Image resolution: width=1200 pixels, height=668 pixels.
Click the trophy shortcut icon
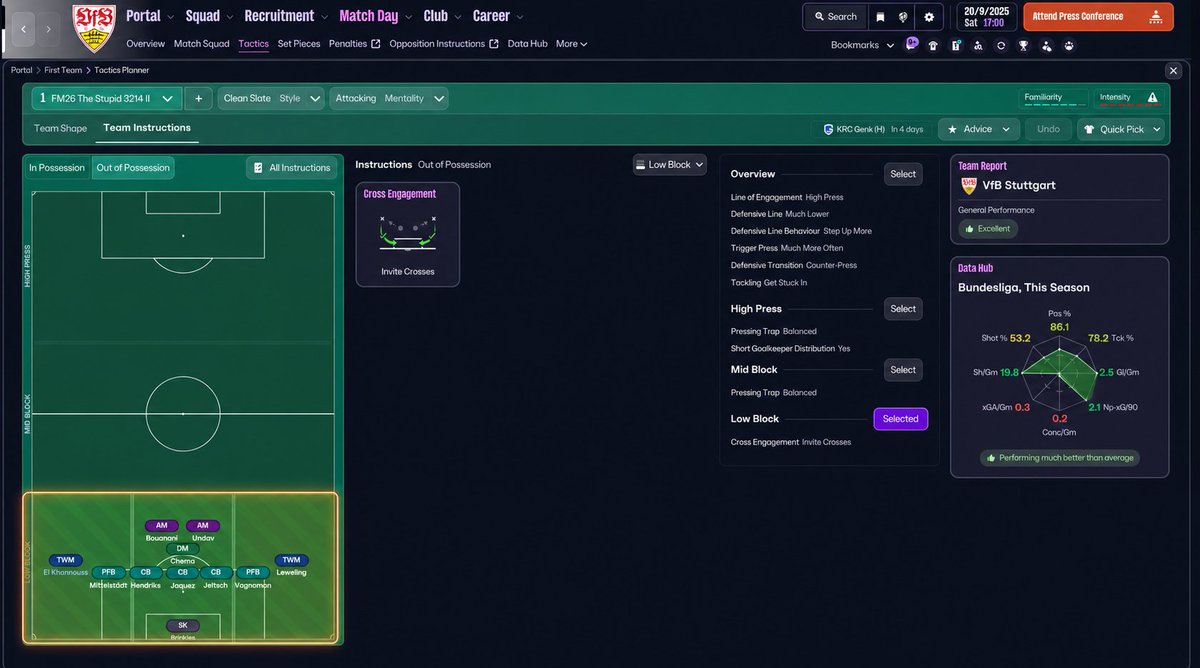click(1023, 45)
